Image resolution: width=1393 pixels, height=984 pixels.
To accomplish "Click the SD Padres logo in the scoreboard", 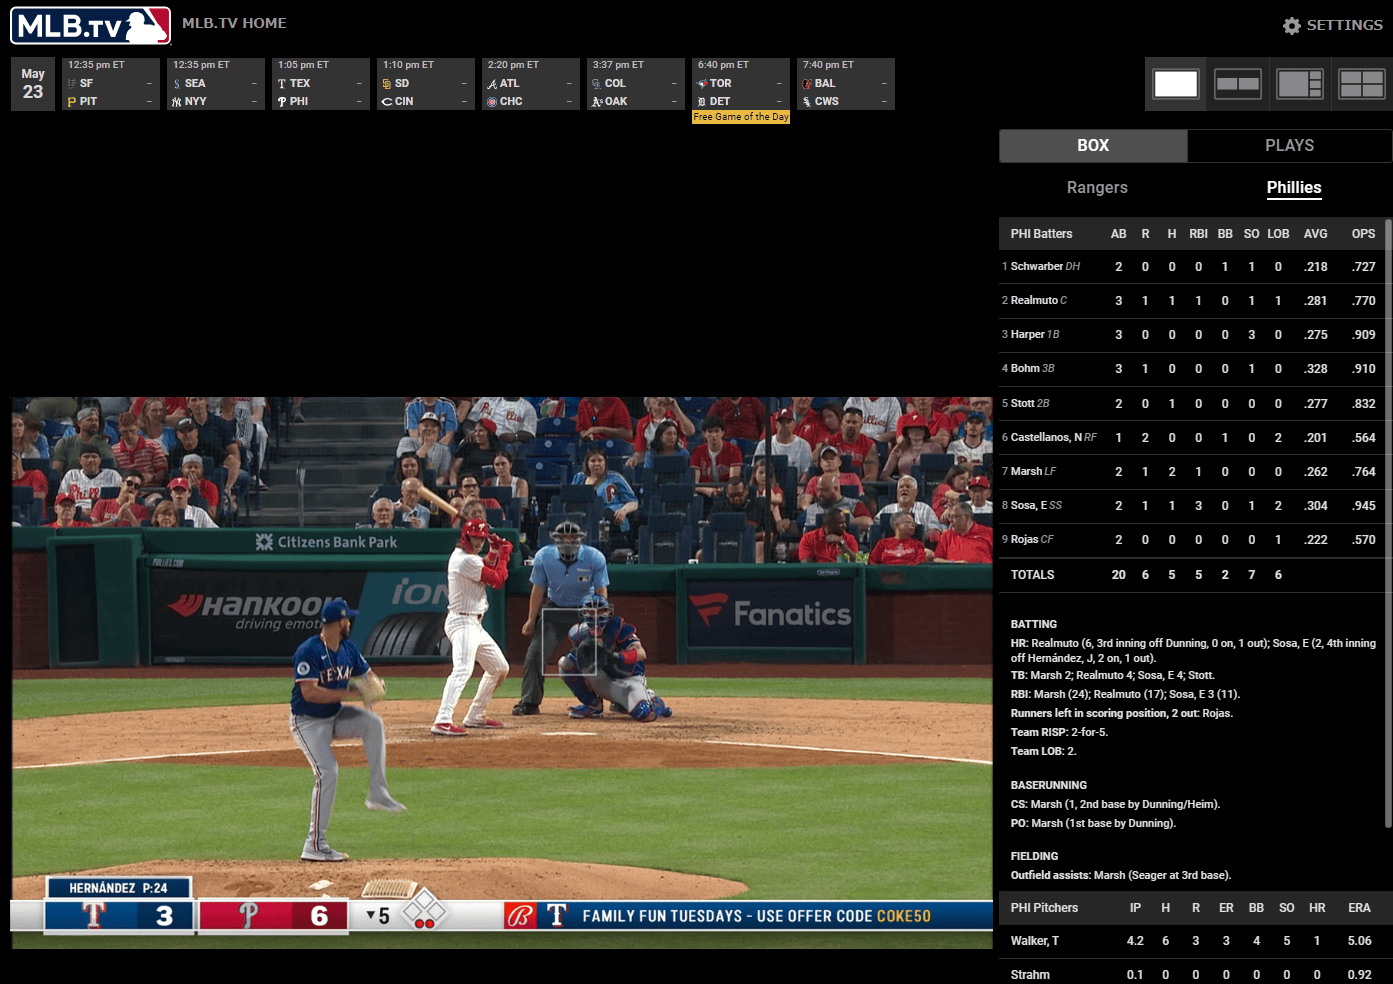I will pyautogui.click(x=387, y=84).
